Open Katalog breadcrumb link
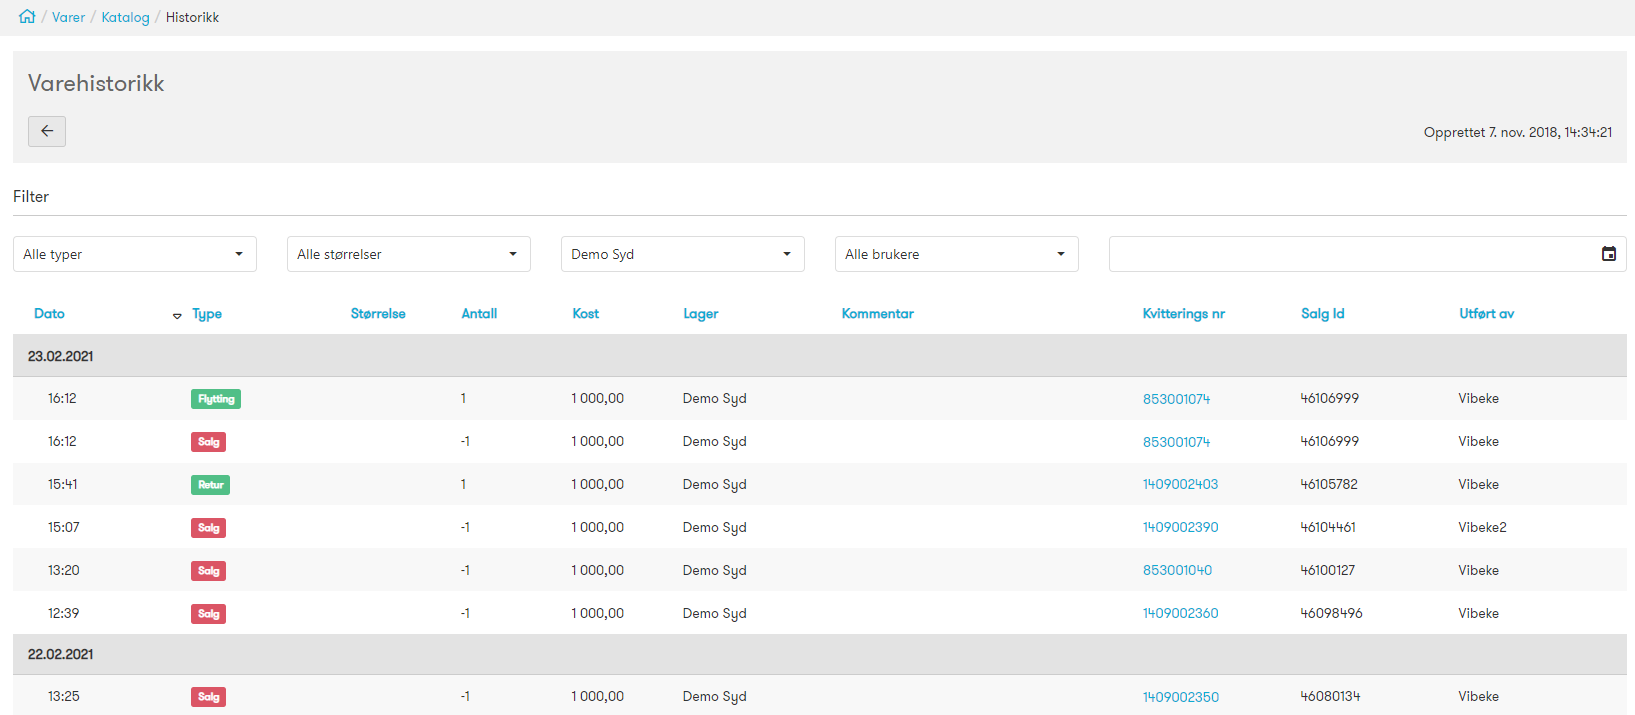The width and height of the screenshot is (1635, 715). (125, 17)
